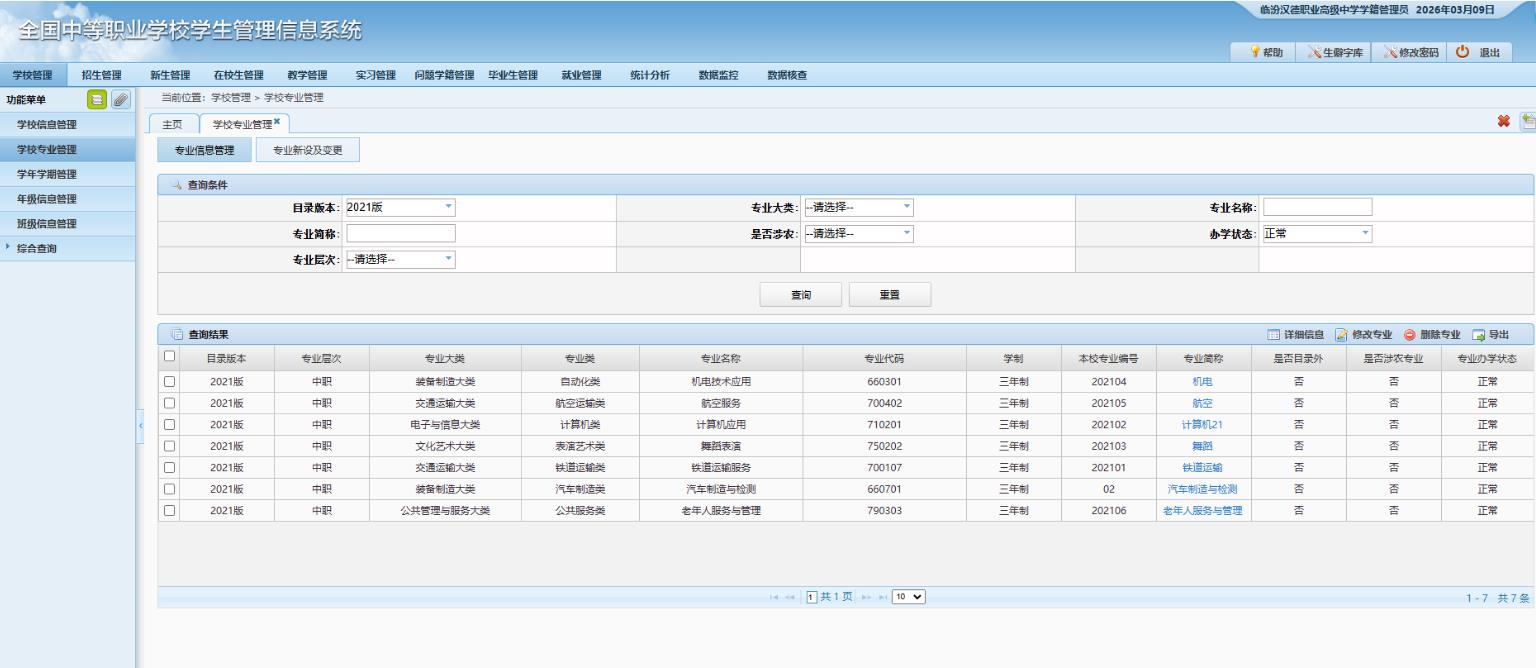
Task: Switch to the 专业新设及变更 tab
Action: point(308,151)
